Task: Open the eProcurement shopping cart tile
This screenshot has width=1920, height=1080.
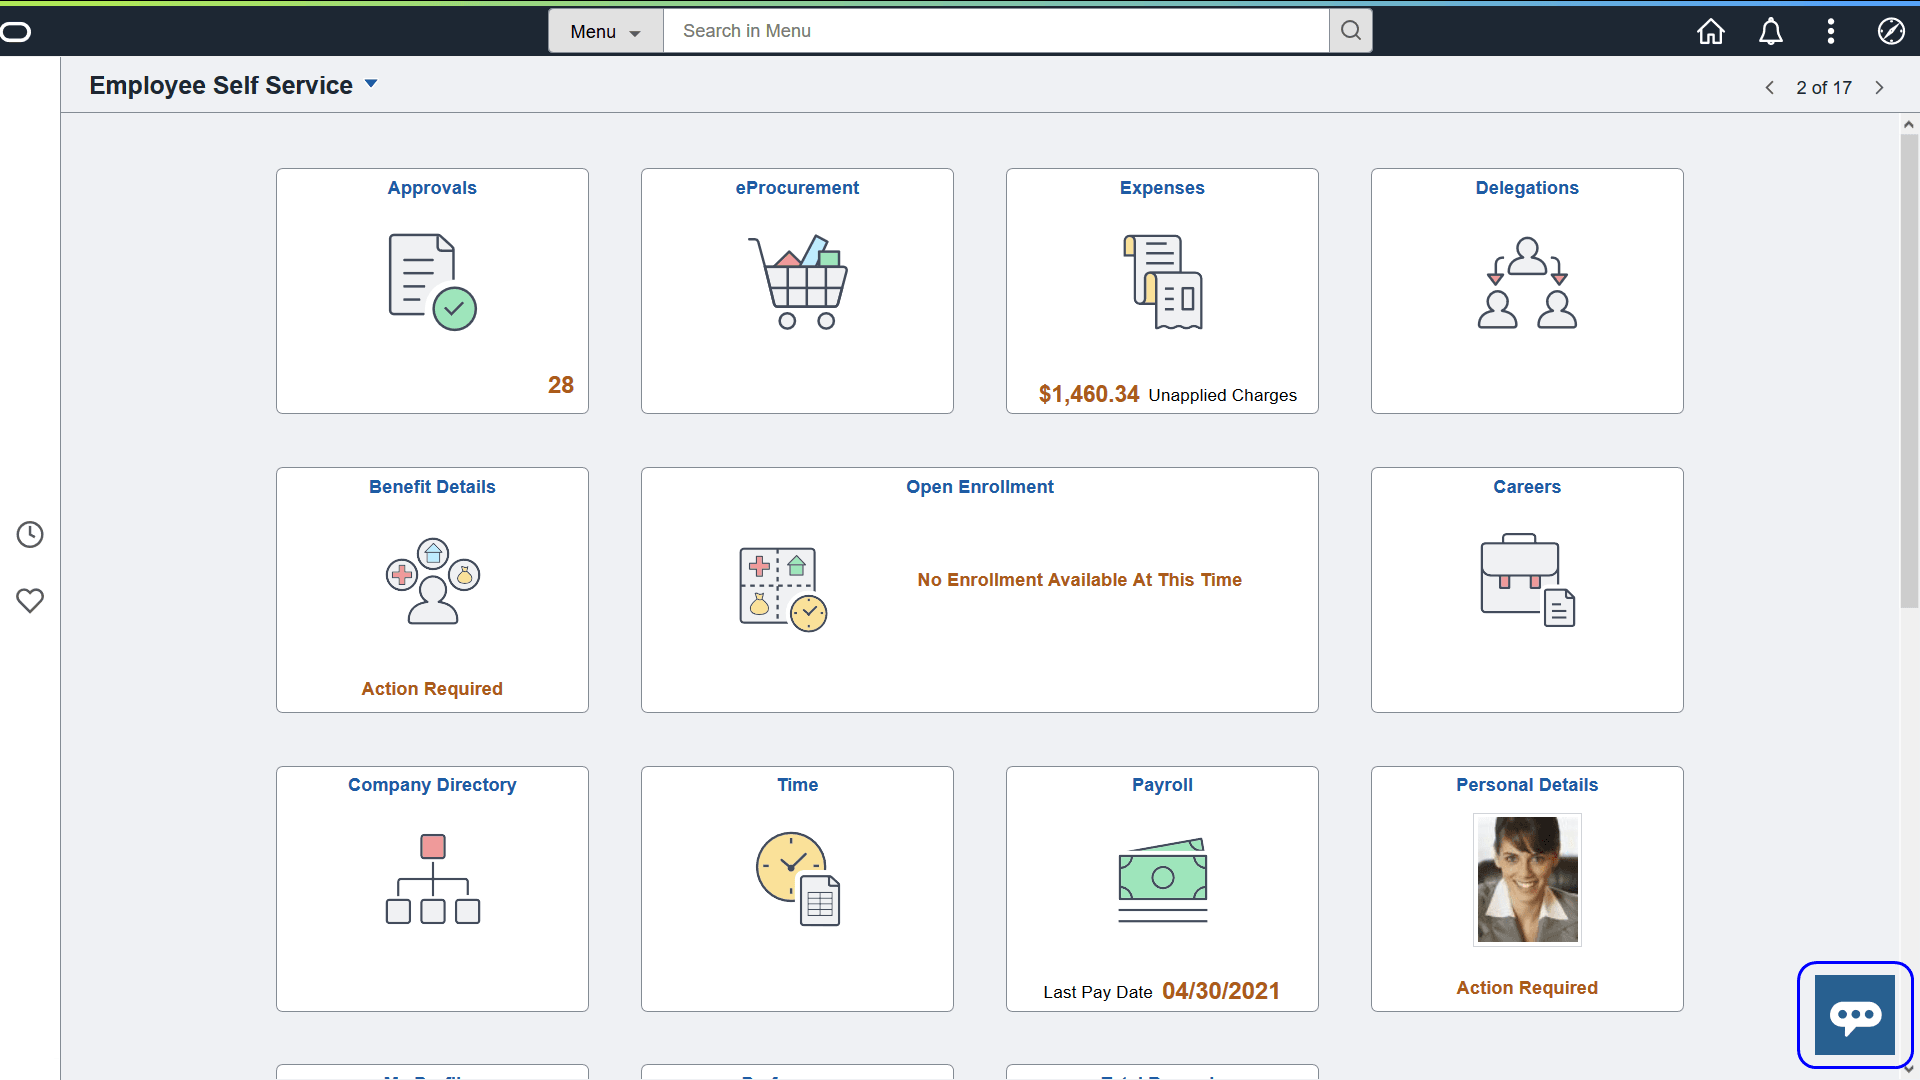Action: 797,290
